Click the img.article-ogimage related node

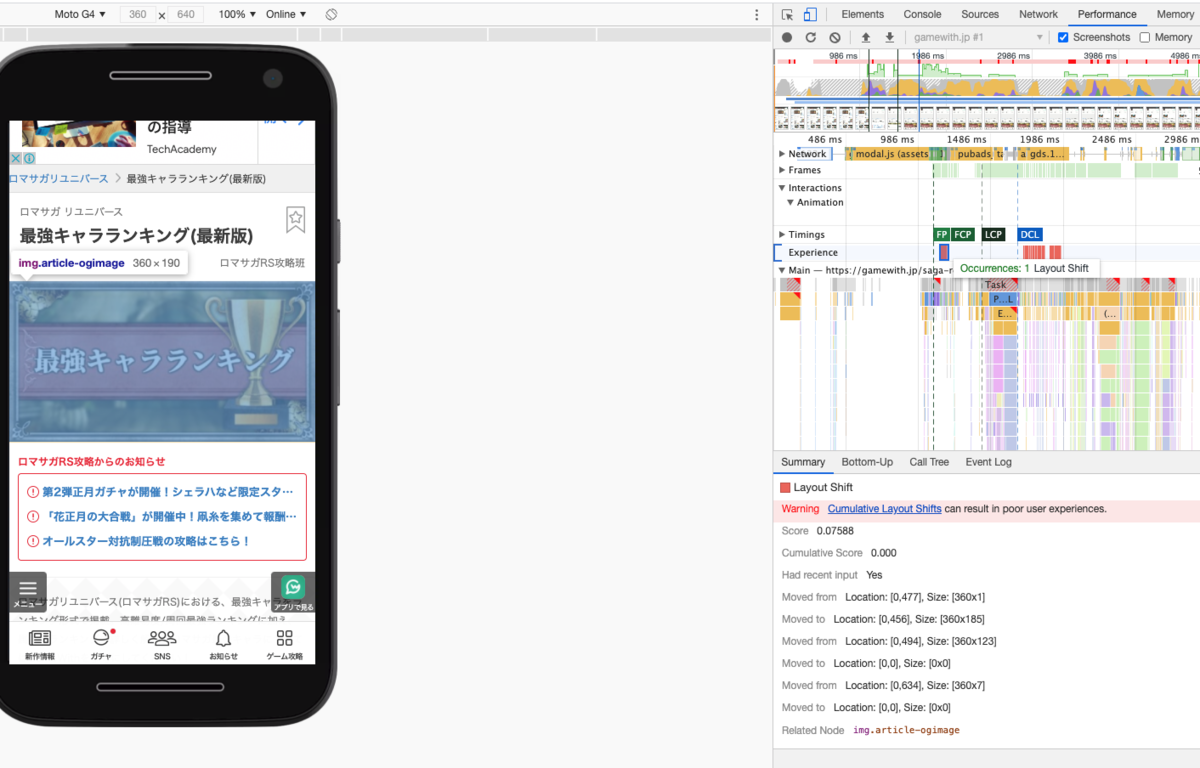[906, 730]
